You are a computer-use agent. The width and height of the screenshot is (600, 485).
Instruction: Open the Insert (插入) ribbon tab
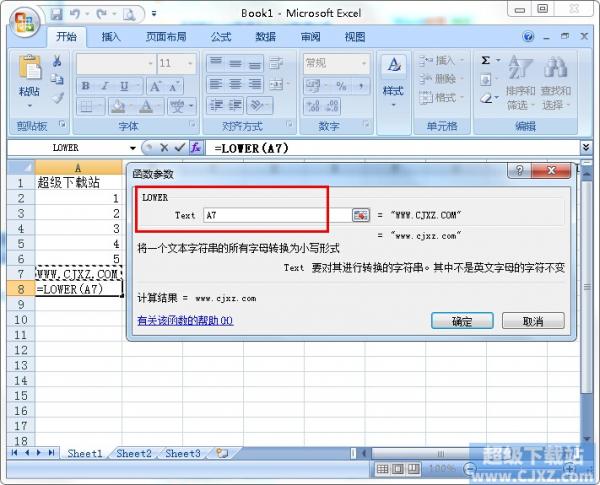point(111,37)
